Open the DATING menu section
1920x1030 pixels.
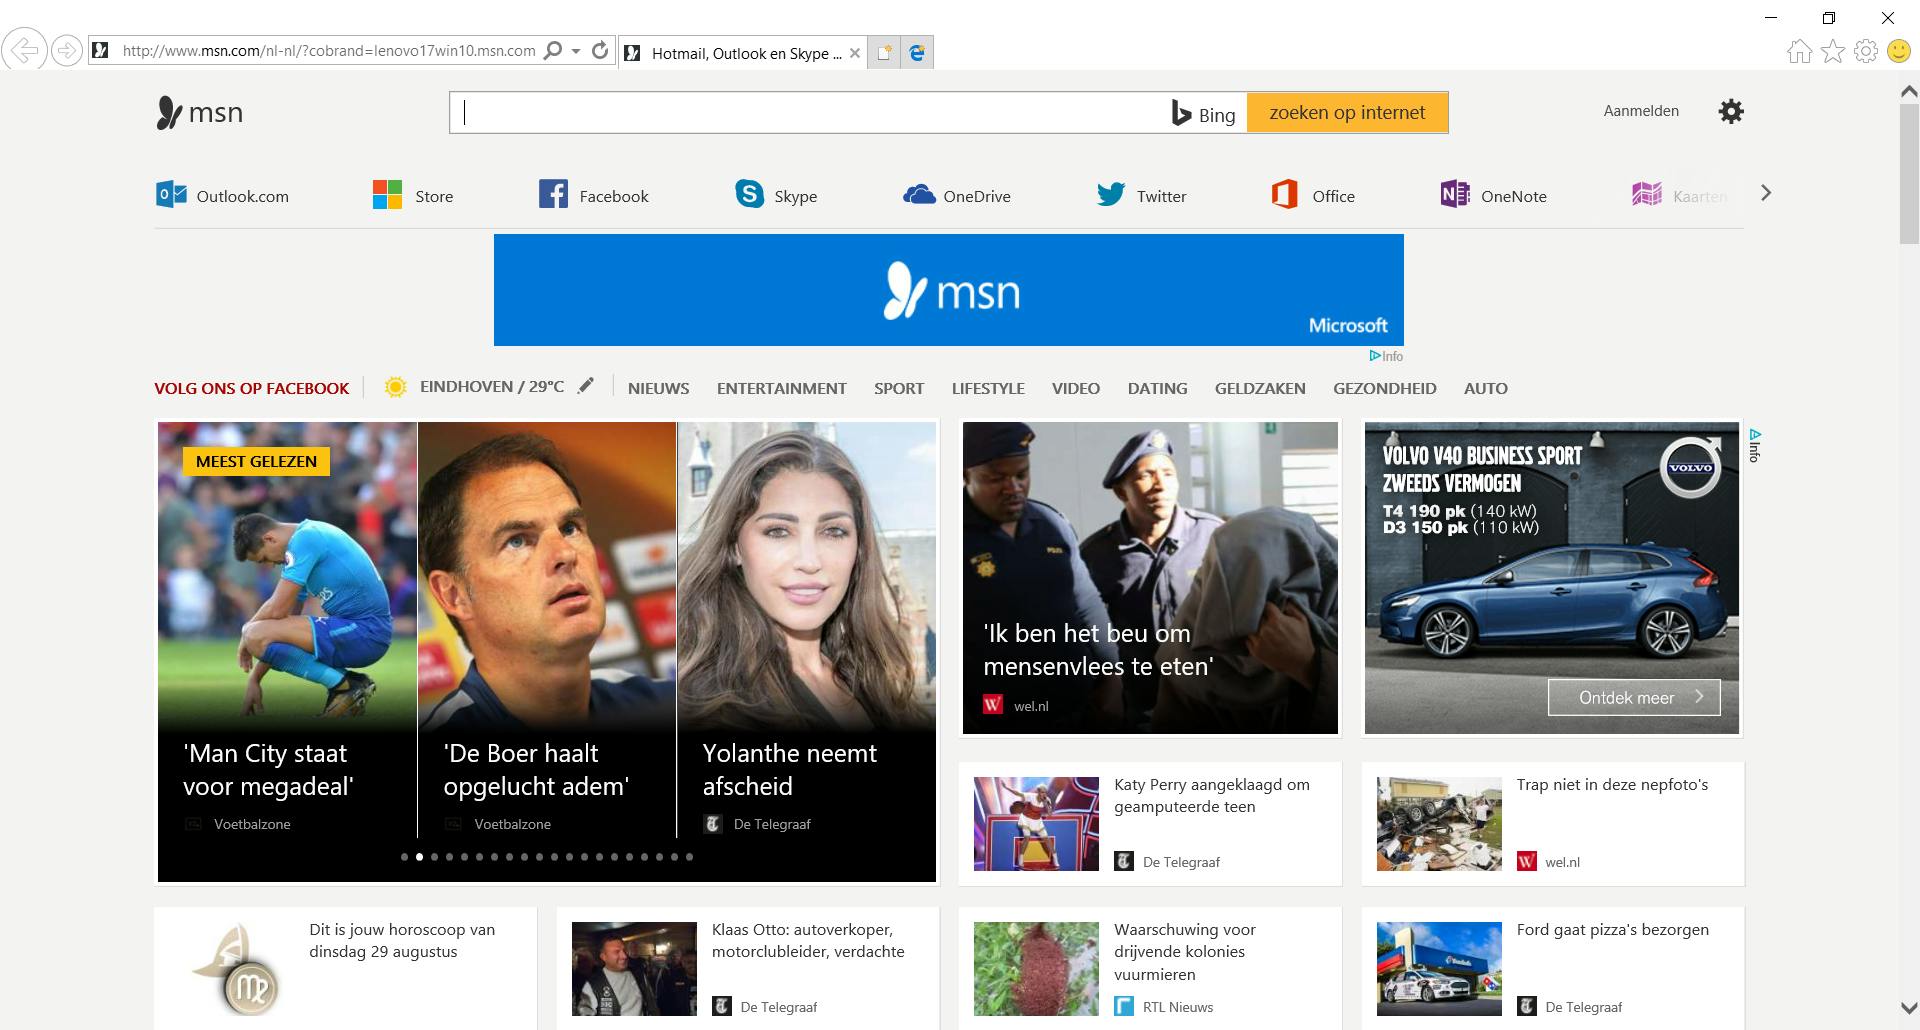pos(1158,389)
